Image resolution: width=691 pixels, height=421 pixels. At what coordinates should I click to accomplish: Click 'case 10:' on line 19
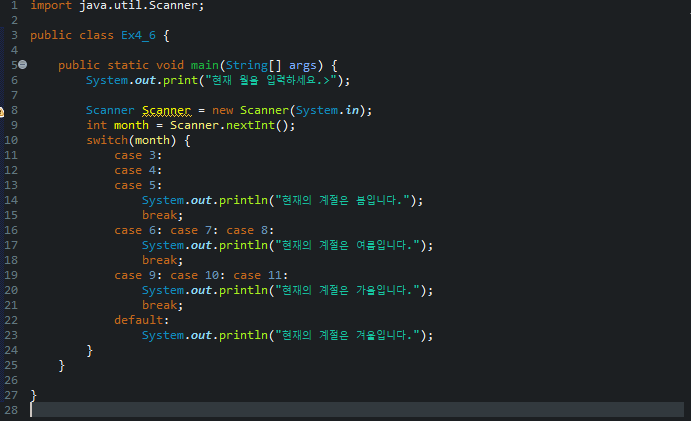pos(197,275)
